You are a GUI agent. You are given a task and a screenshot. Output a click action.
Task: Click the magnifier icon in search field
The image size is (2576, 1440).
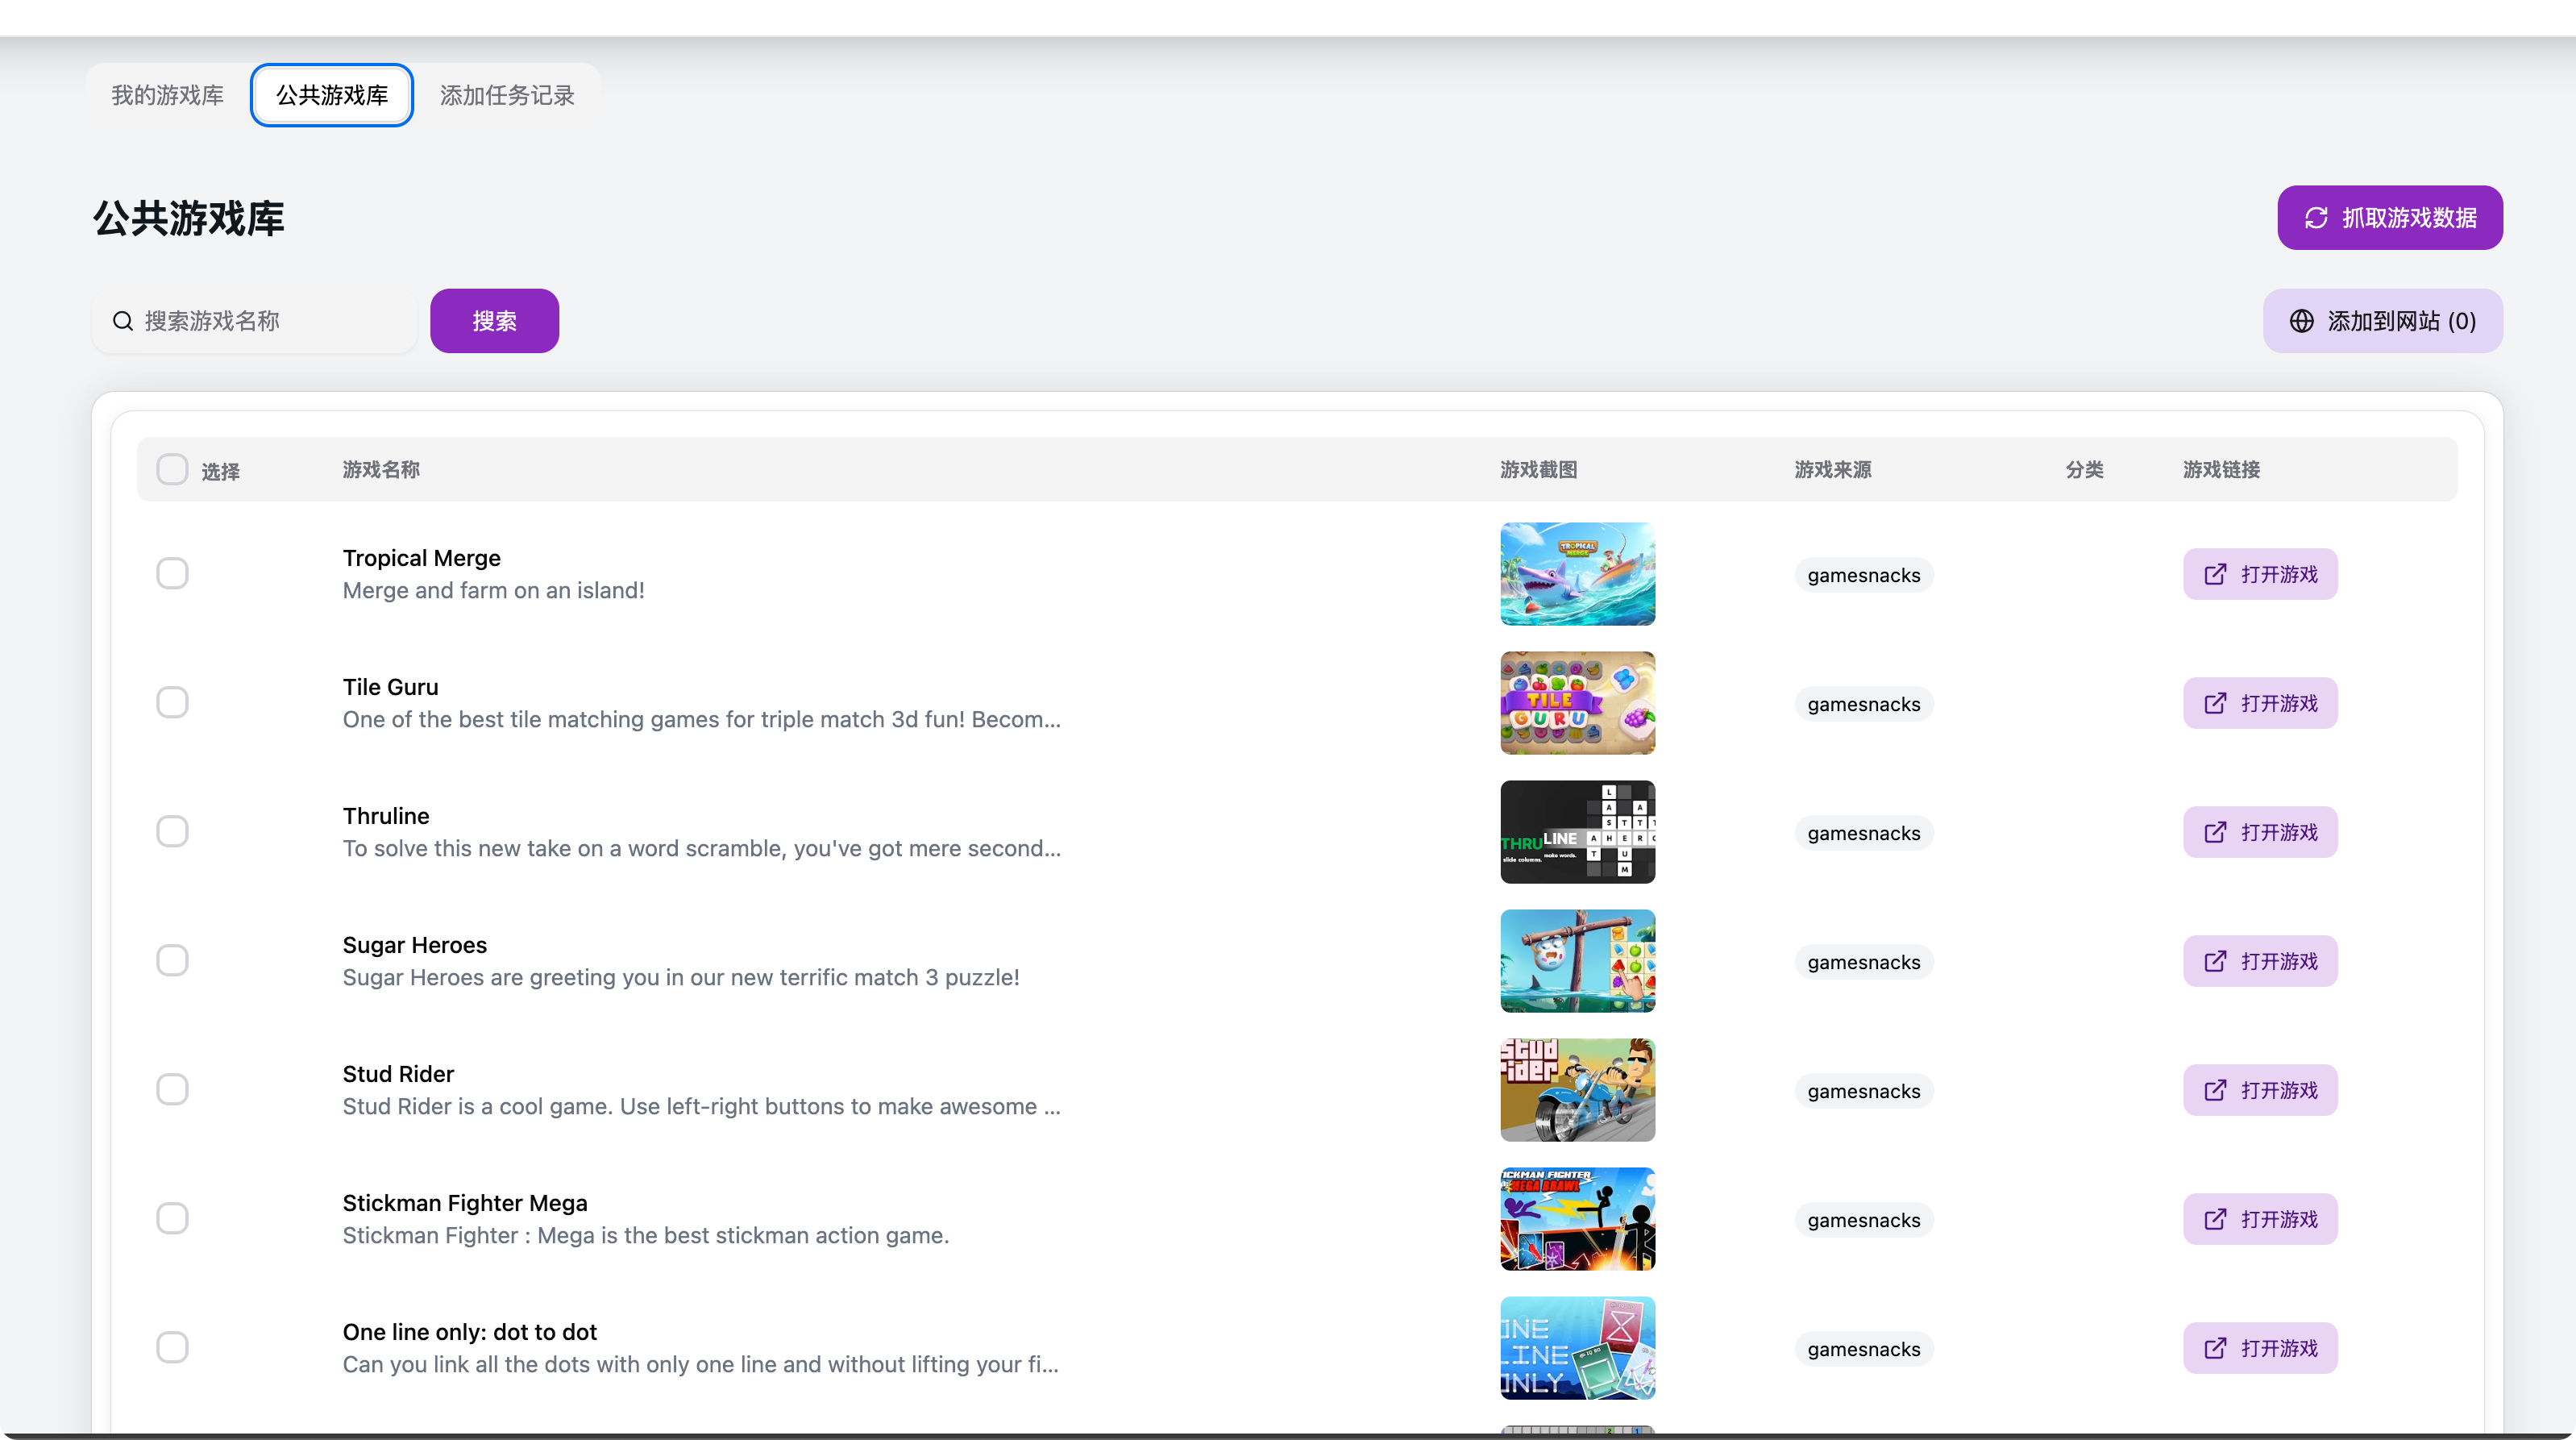coord(123,321)
